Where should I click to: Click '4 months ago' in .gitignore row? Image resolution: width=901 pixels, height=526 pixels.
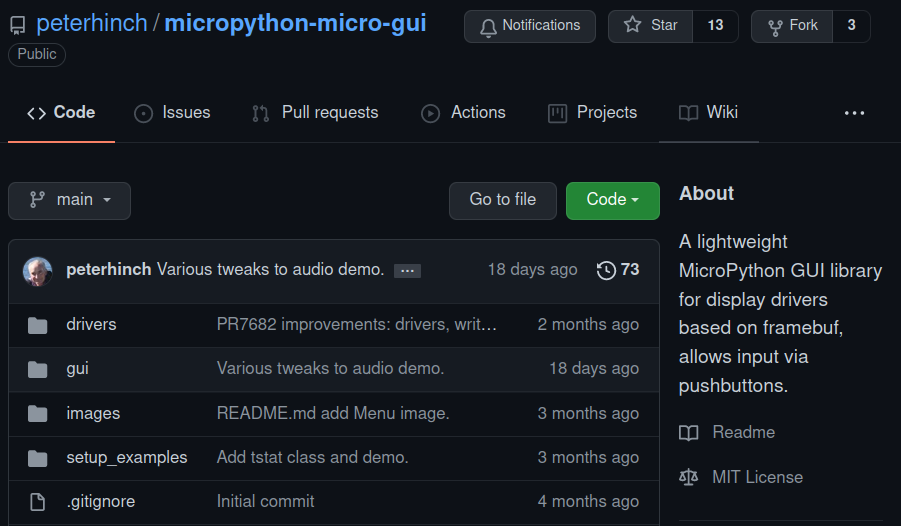588,501
